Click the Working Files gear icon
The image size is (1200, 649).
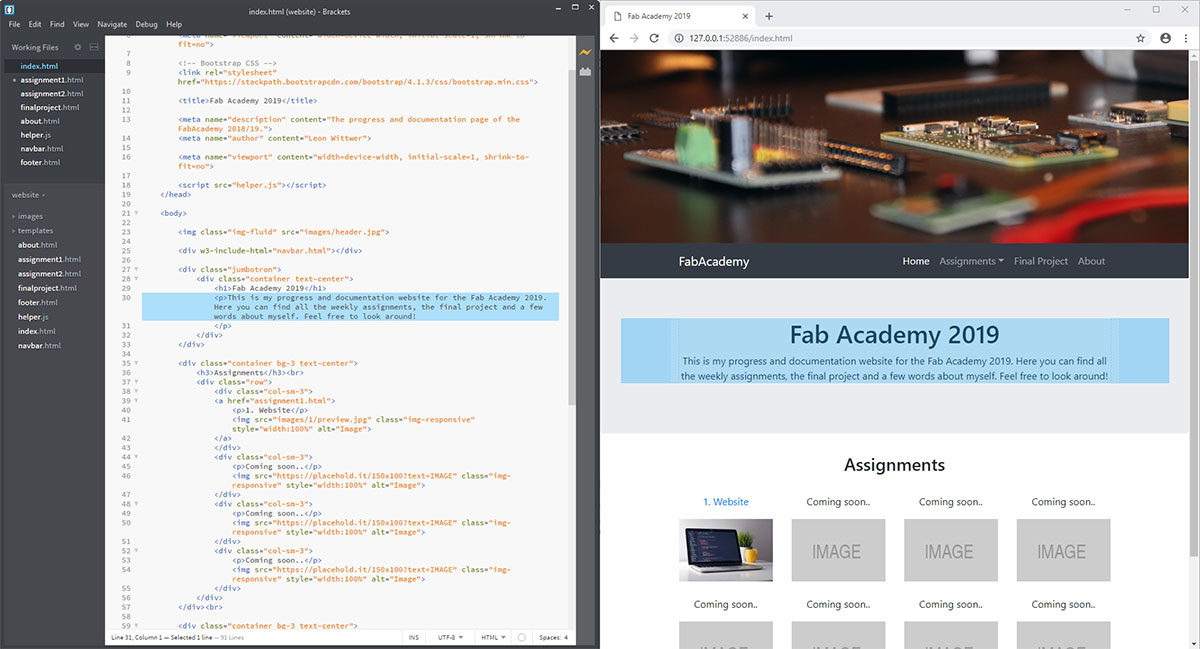coord(80,47)
